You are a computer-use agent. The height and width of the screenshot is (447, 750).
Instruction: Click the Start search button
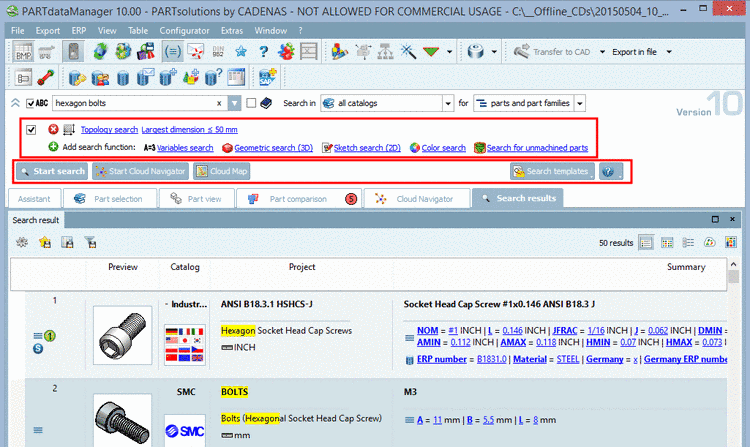(x=52, y=171)
